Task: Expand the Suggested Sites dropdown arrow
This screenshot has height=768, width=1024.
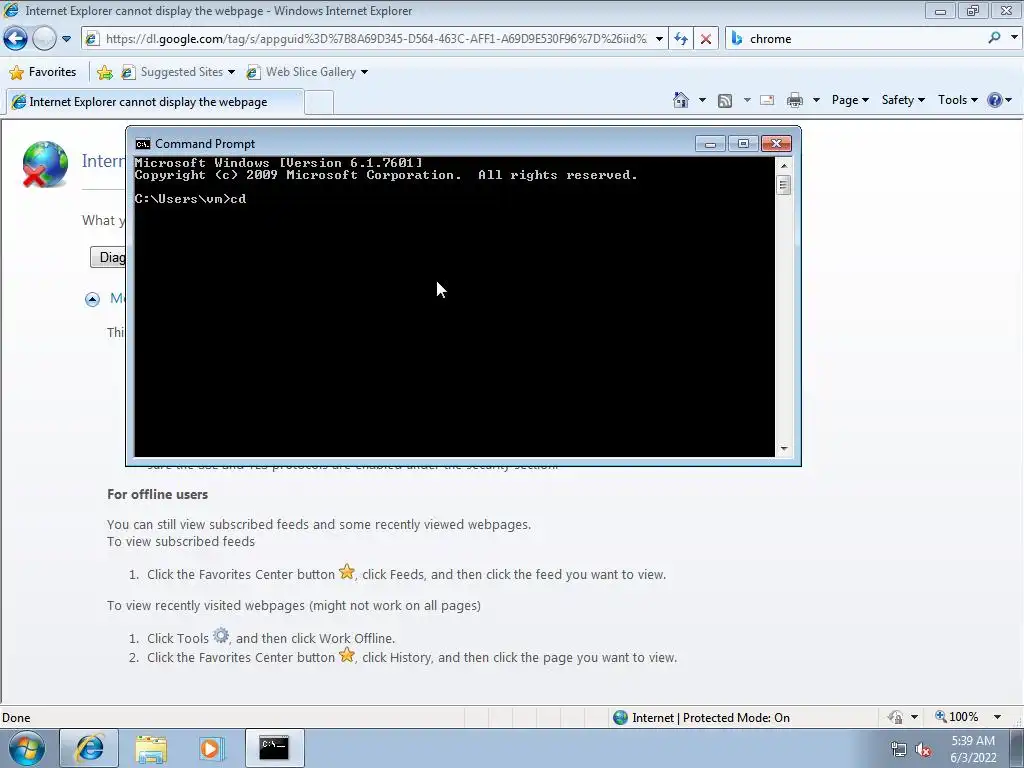Action: (231, 72)
